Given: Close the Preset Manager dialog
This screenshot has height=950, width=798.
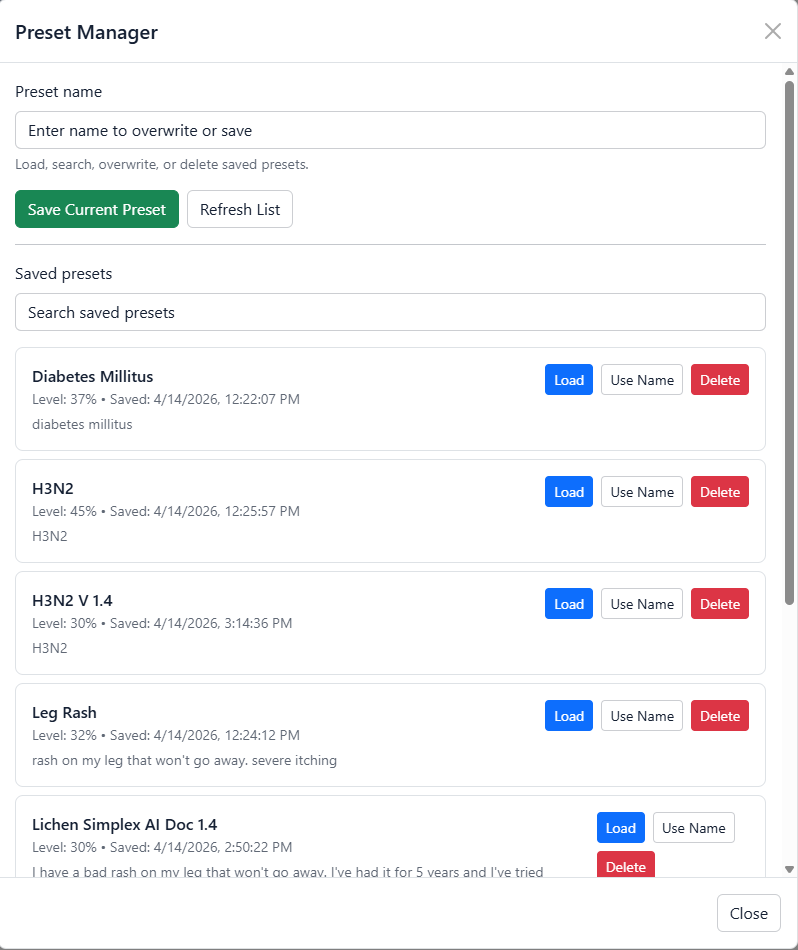Looking at the screenshot, I should tap(748, 913).
